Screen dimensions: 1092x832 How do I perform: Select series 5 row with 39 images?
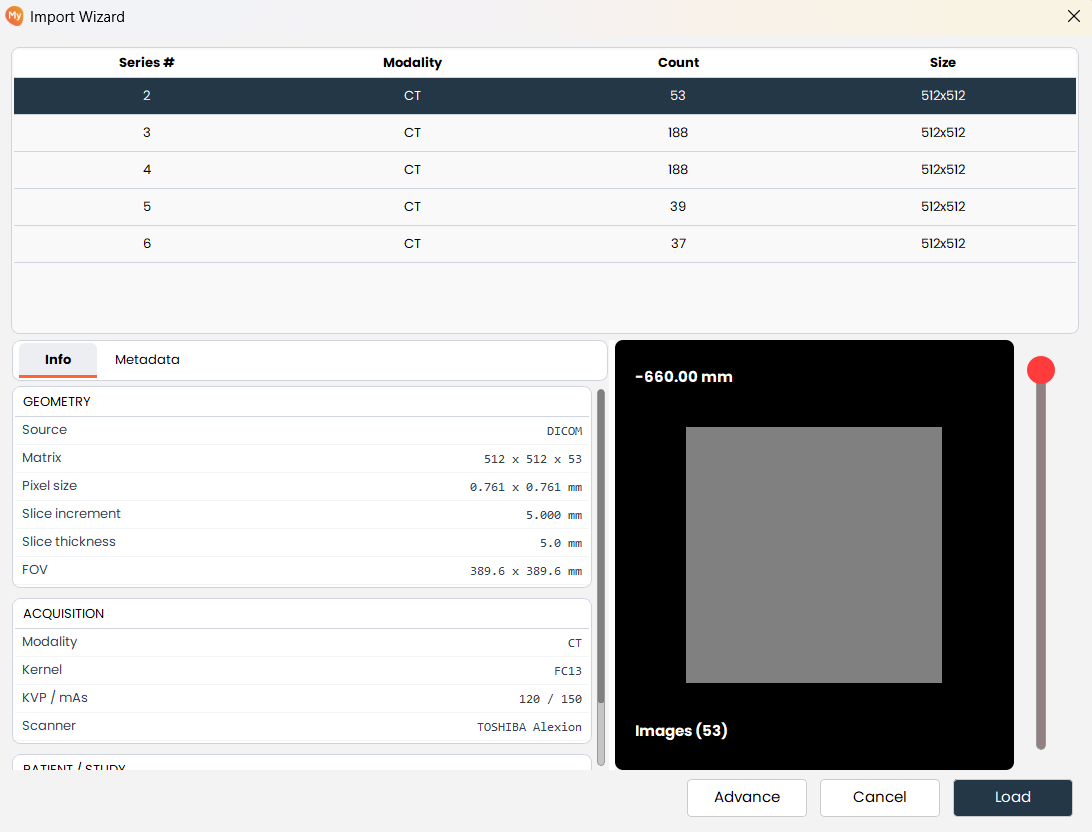545,206
